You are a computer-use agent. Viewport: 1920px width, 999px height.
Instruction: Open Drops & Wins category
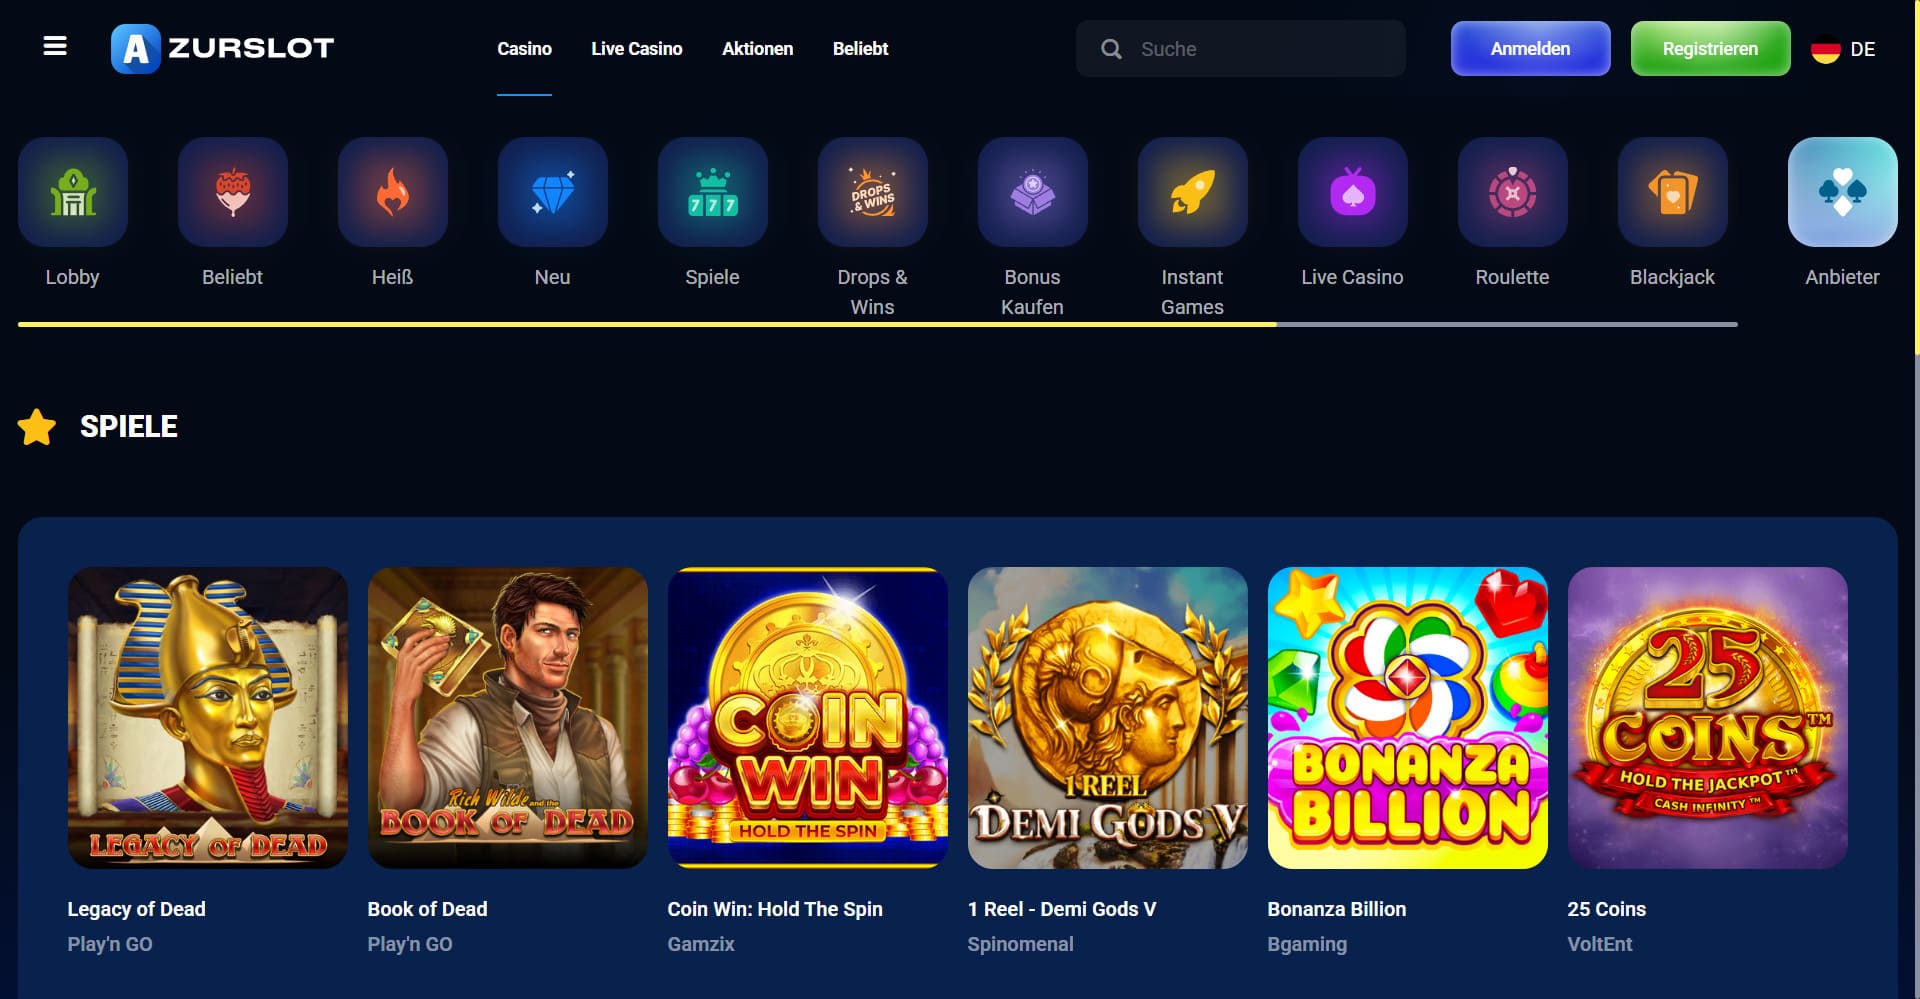pyautogui.click(x=873, y=192)
